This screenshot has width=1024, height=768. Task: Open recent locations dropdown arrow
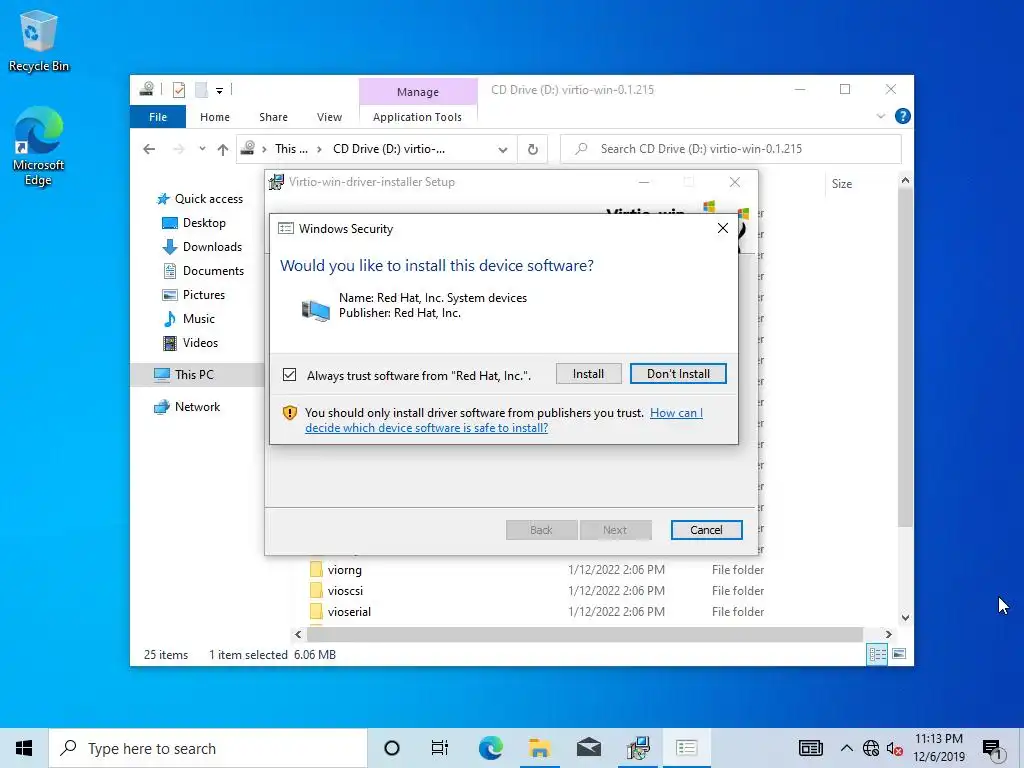click(202, 149)
